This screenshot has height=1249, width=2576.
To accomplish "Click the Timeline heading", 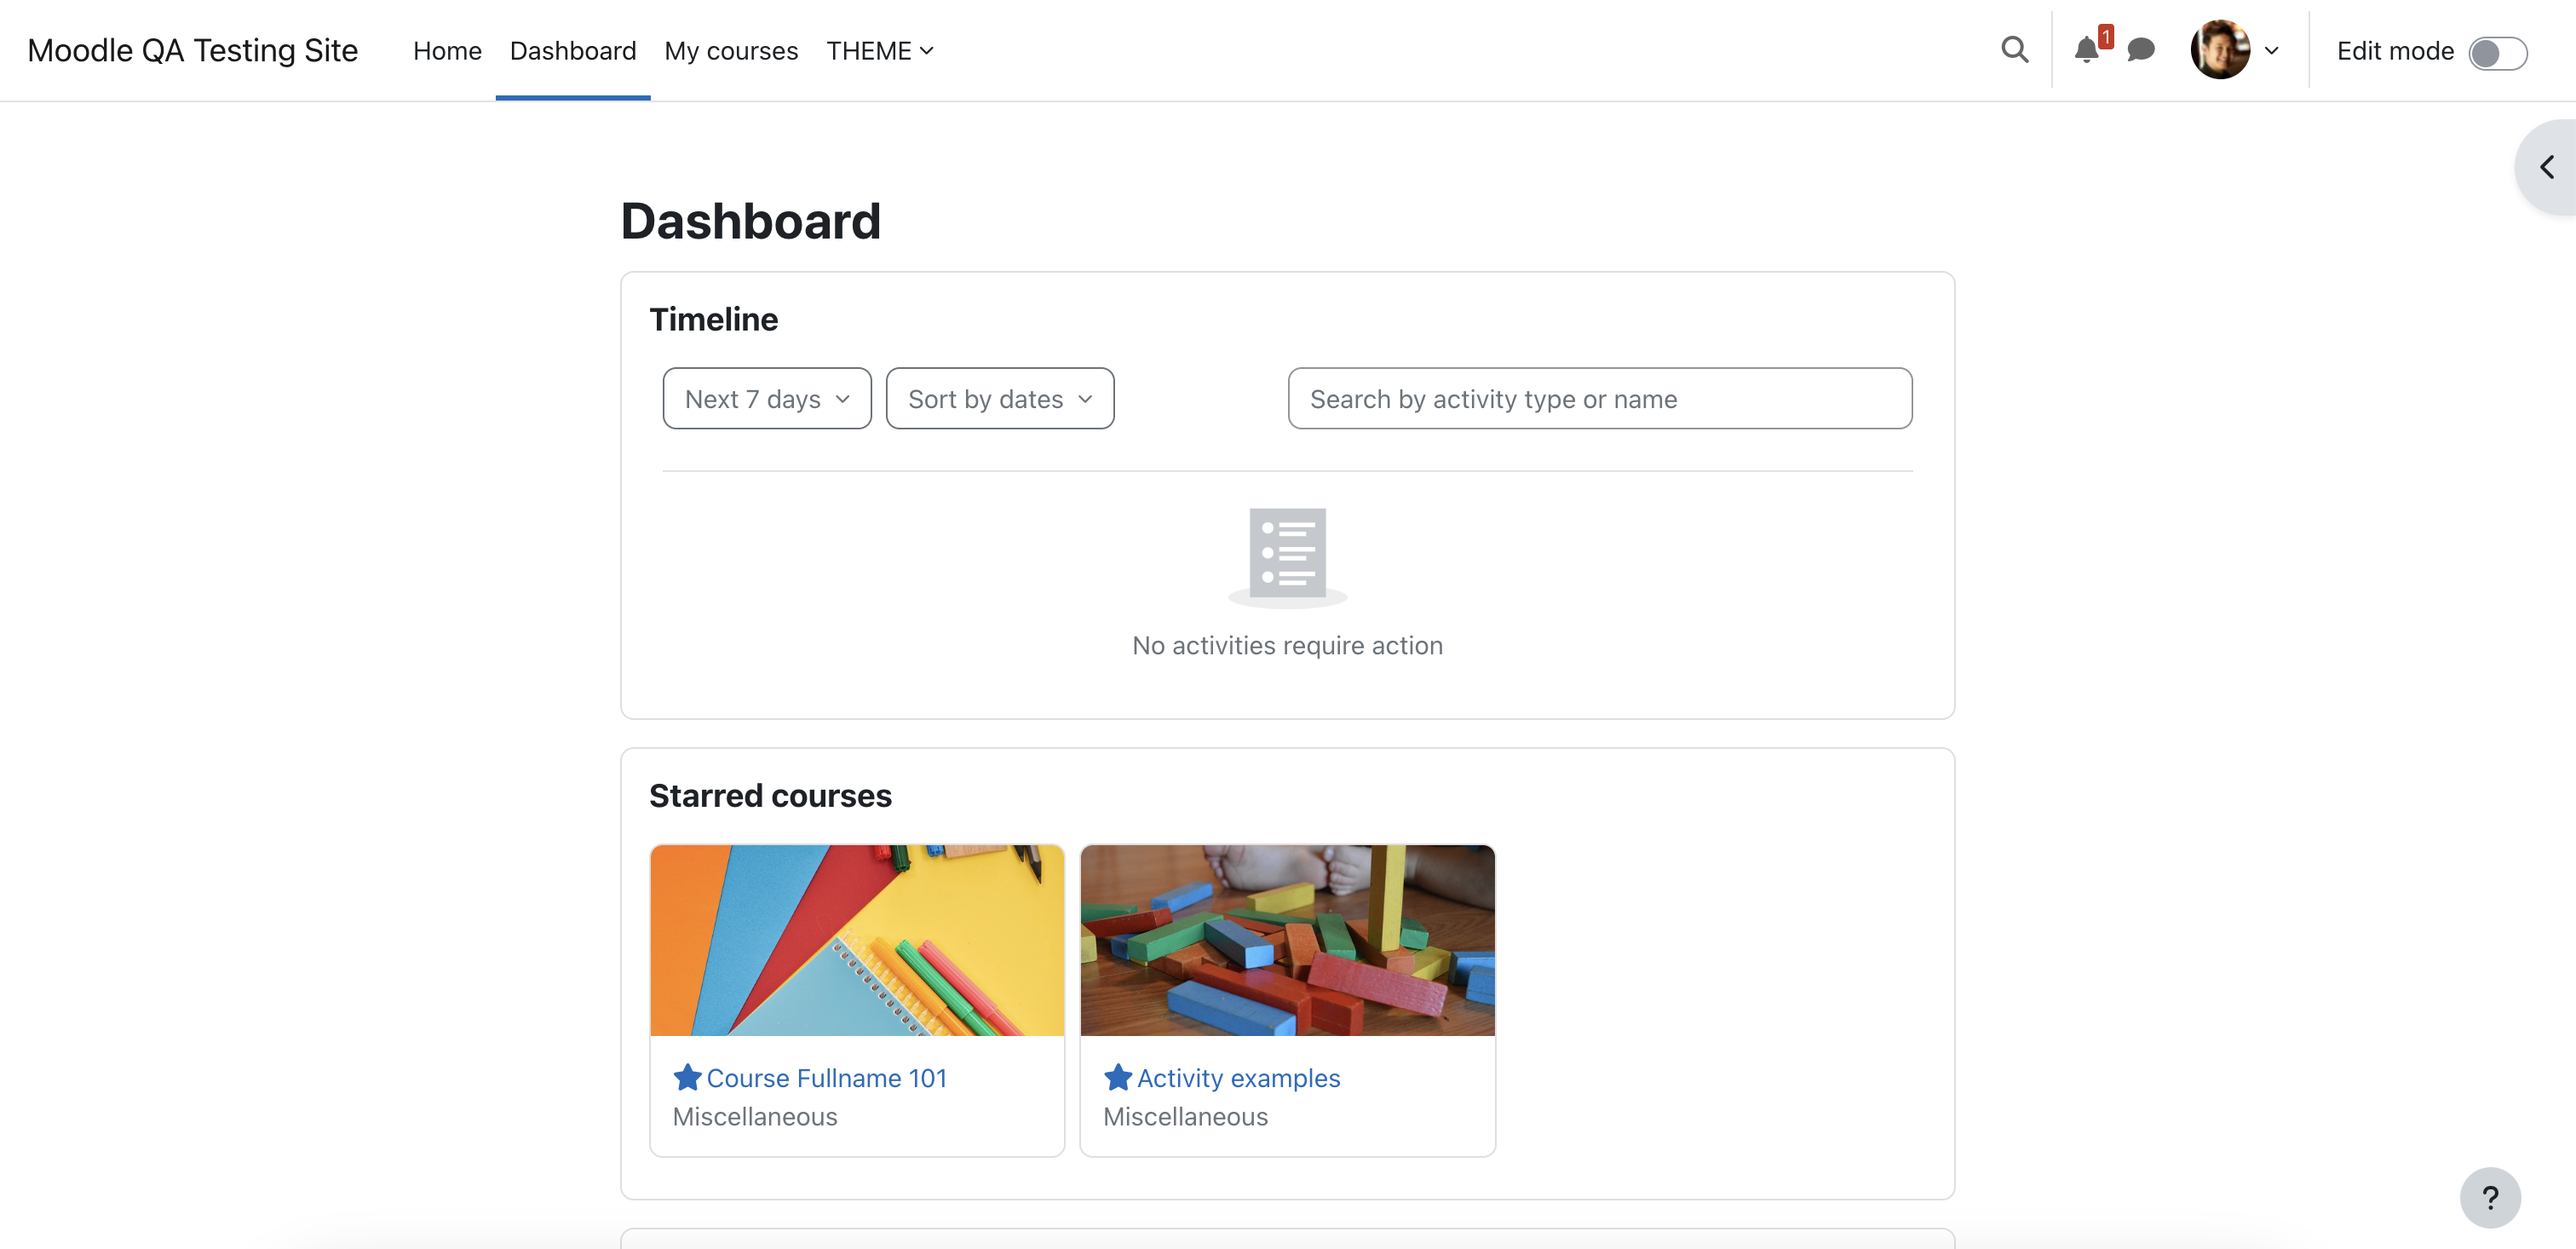I will [x=713, y=319].
